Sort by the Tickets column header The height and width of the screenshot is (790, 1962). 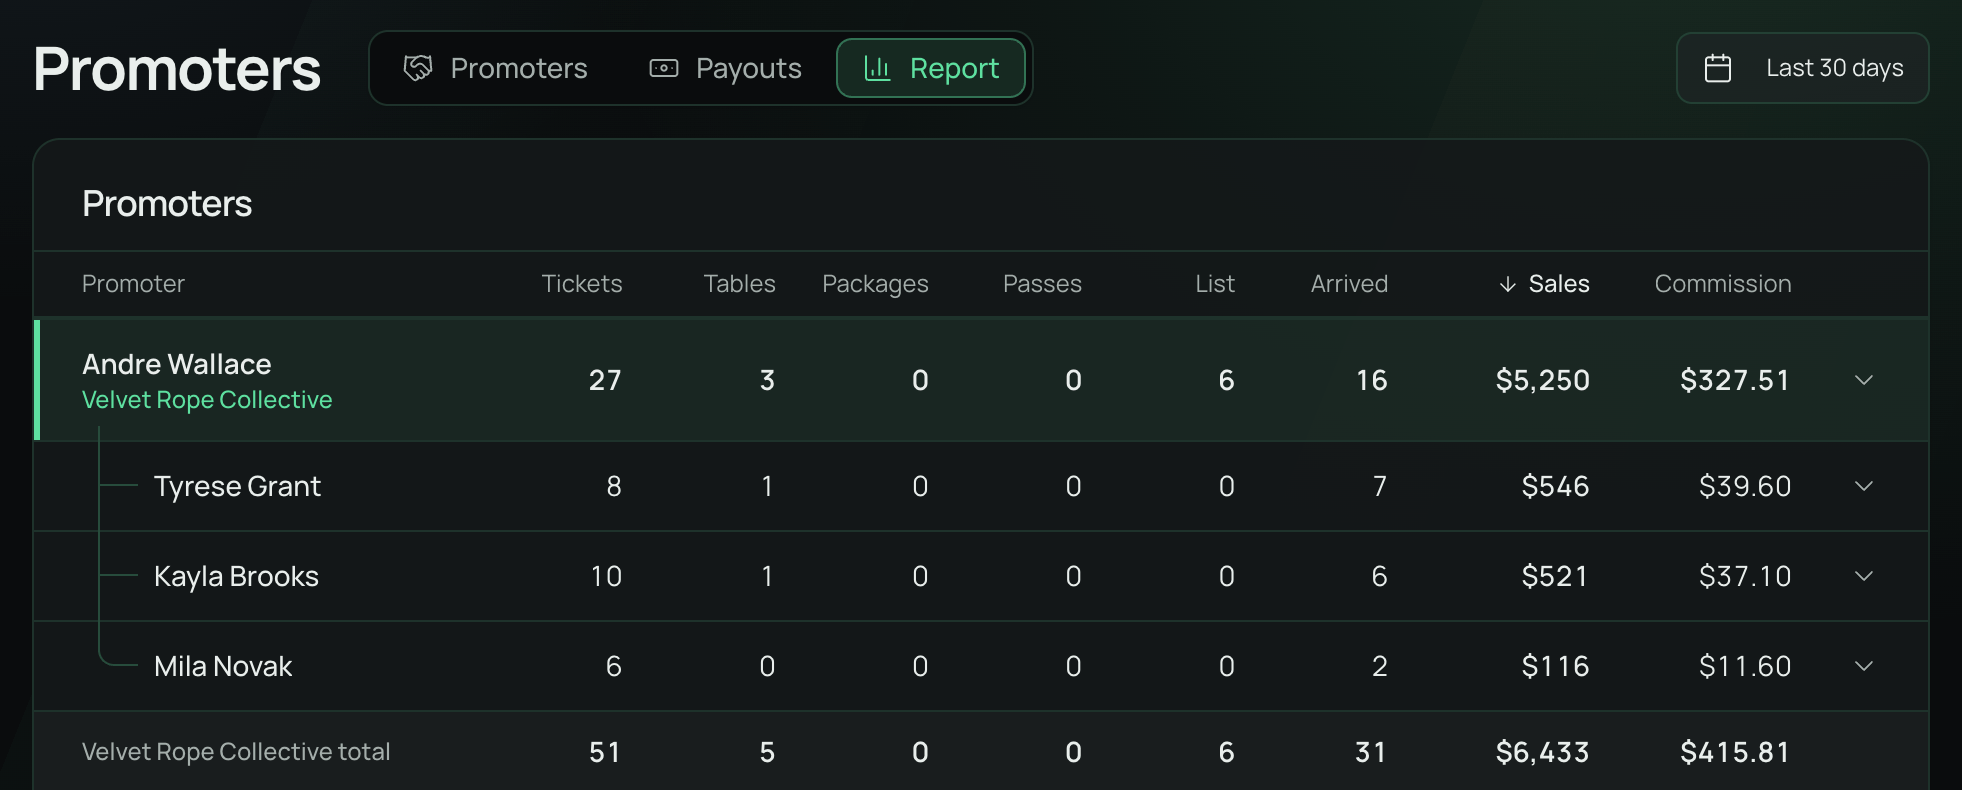582,284
